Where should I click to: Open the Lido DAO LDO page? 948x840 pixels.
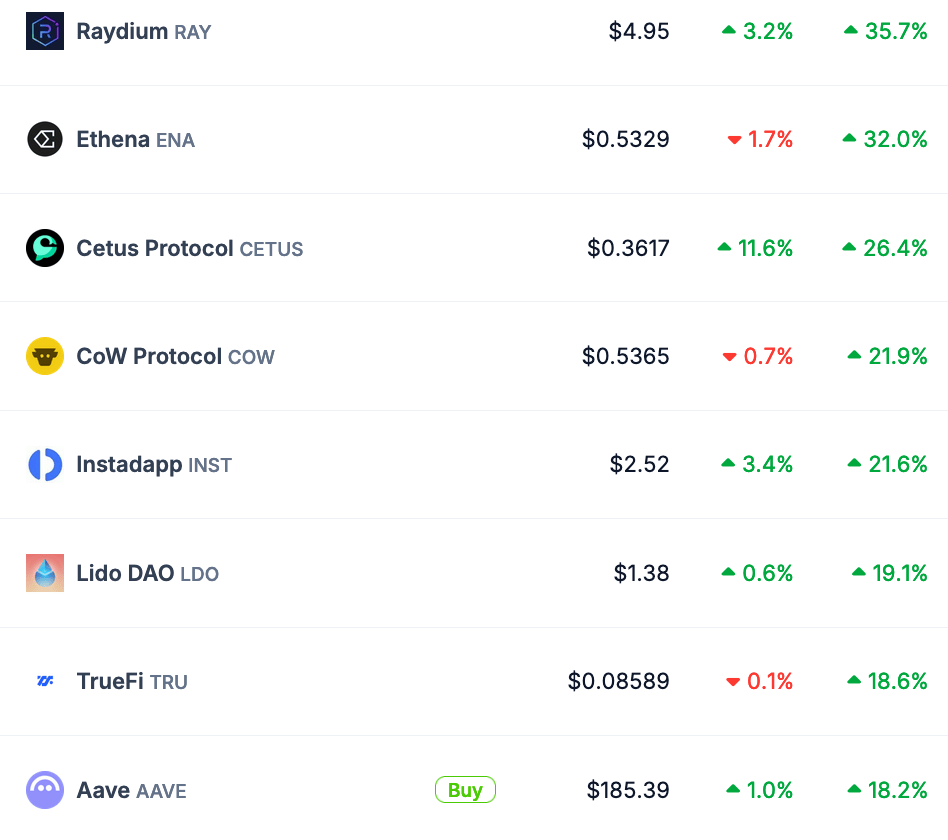(147, 573)
